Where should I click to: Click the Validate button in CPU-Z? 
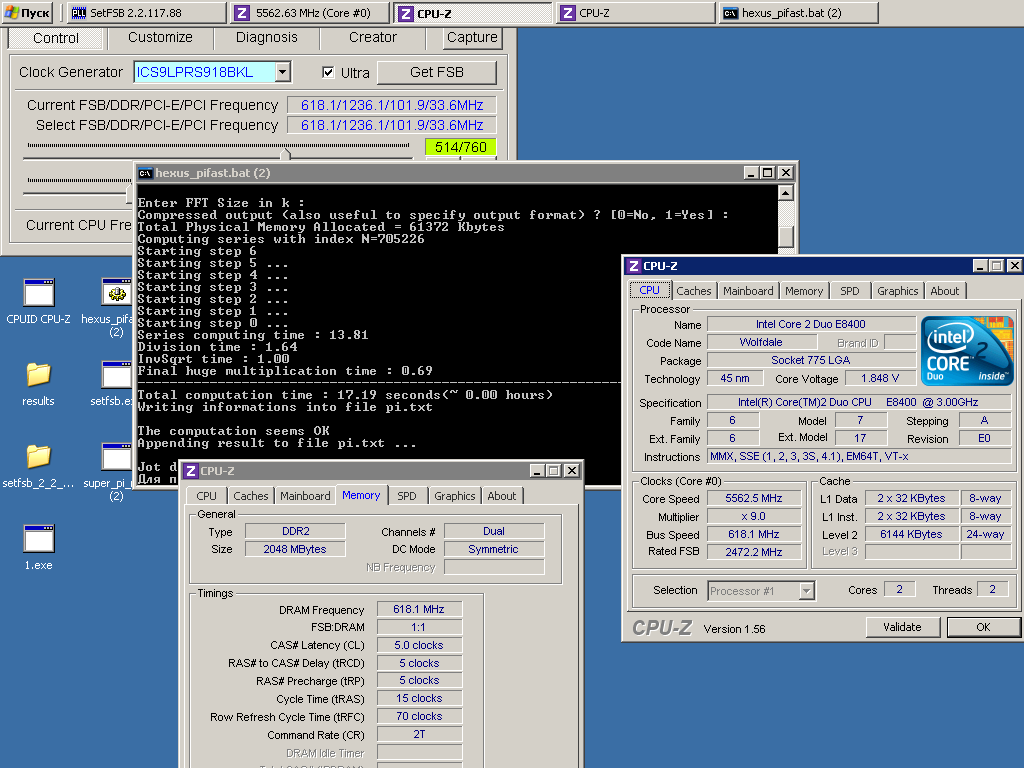903,627
